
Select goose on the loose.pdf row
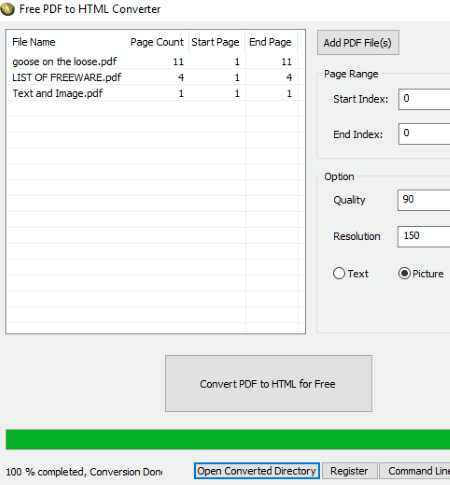(155, 61)
